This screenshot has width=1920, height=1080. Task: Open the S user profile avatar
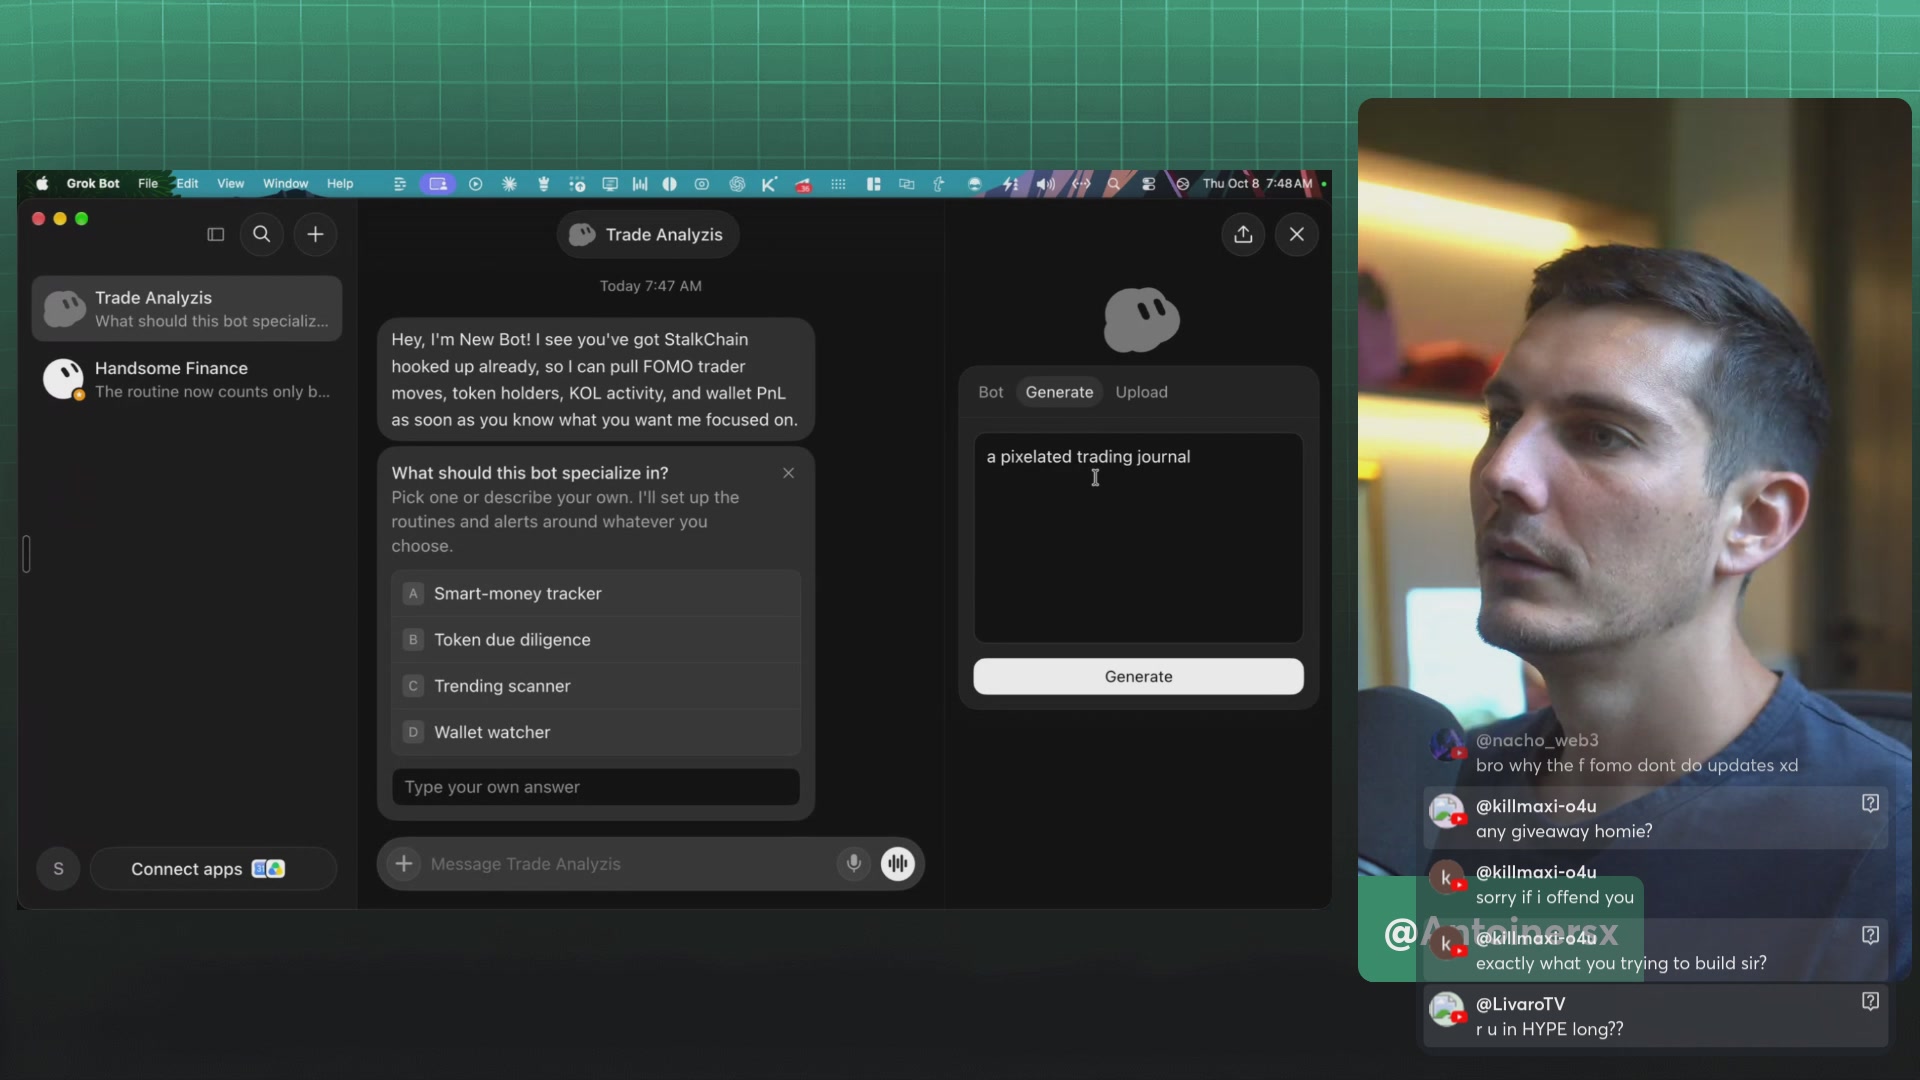[x=58, y=868]
